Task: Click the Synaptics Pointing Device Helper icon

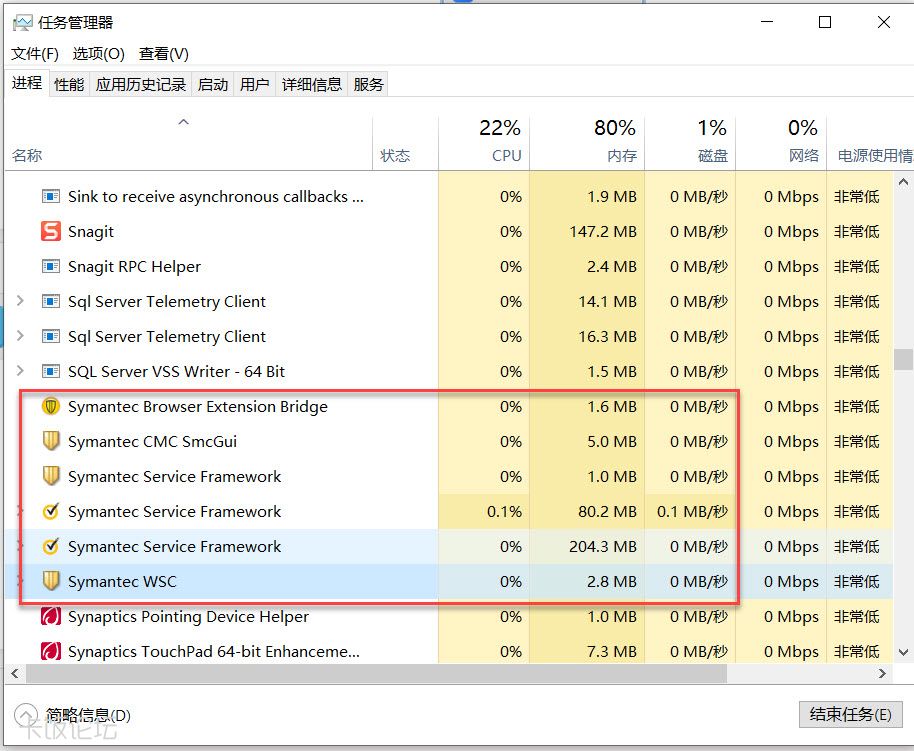Action: point(51,616)
